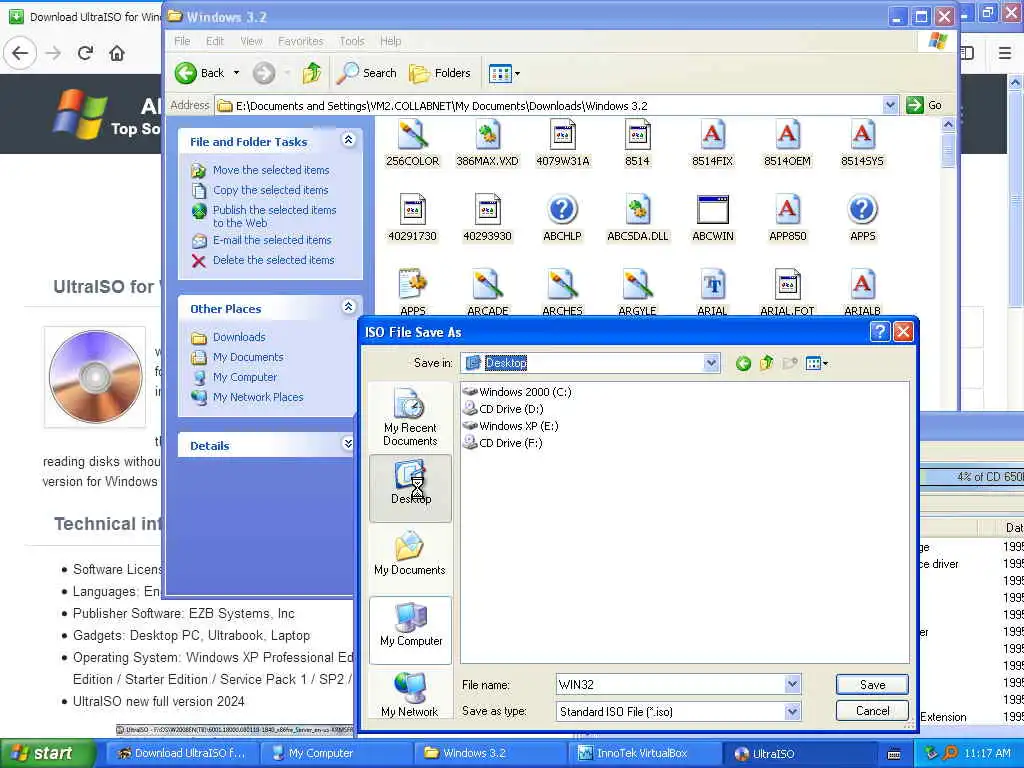The image size is (1024, 768).
Task: Switch to My Computer taskbar button
Action: pyautogui.click(x=337, y=753)
